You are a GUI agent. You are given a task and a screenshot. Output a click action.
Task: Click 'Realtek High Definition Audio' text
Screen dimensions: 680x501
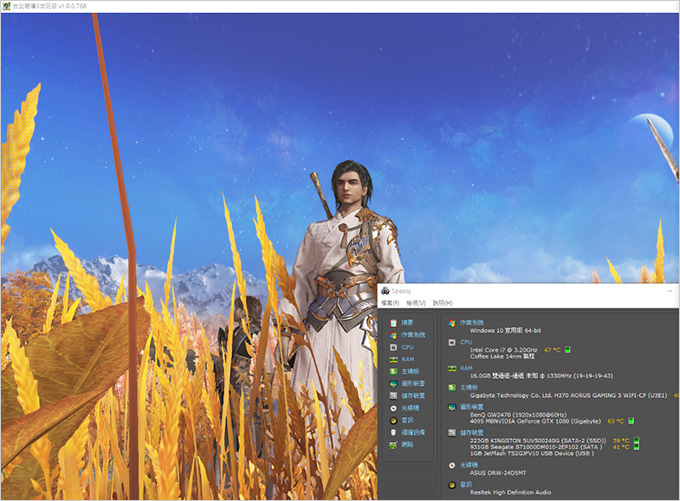point(510,492)
